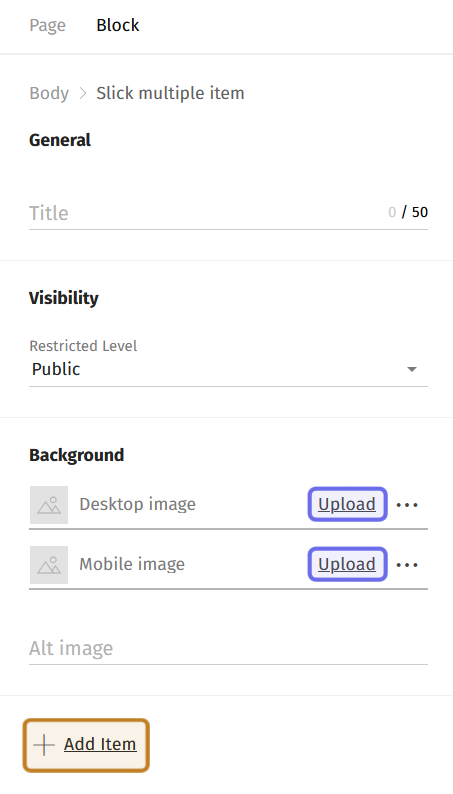This screenshot has width=453, height=794.
Task: Click the Slick multiple item breadcrumb
Action: (171, 93)
